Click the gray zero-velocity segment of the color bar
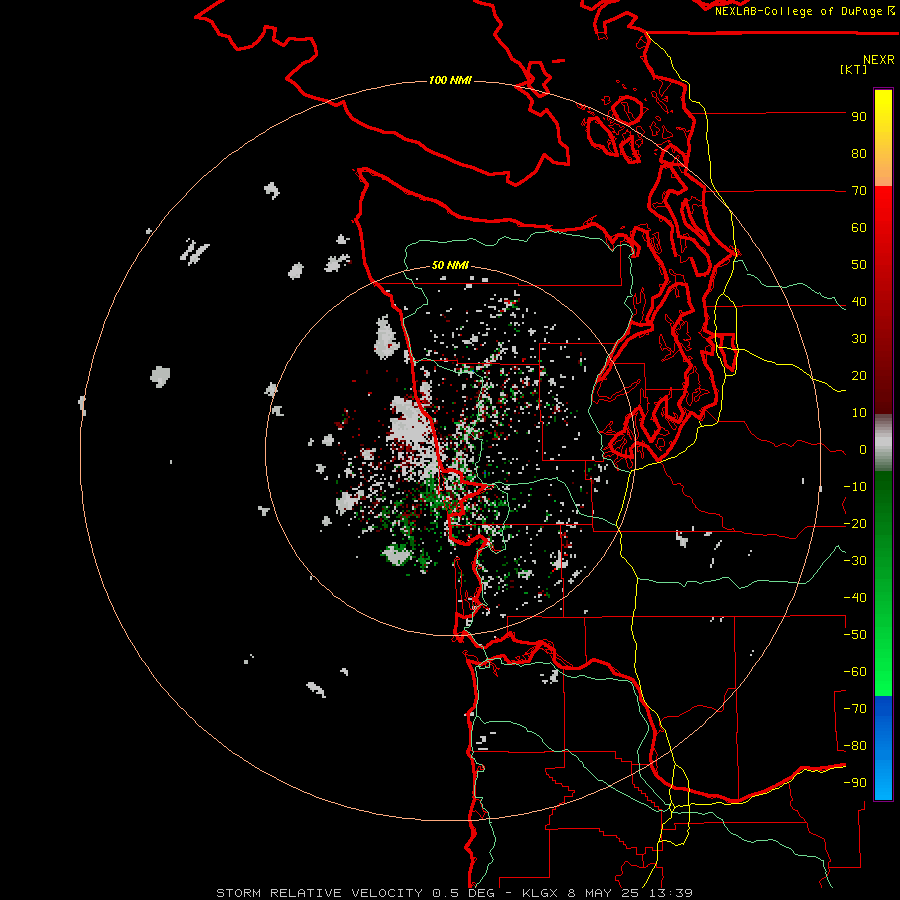 point(883,443)
